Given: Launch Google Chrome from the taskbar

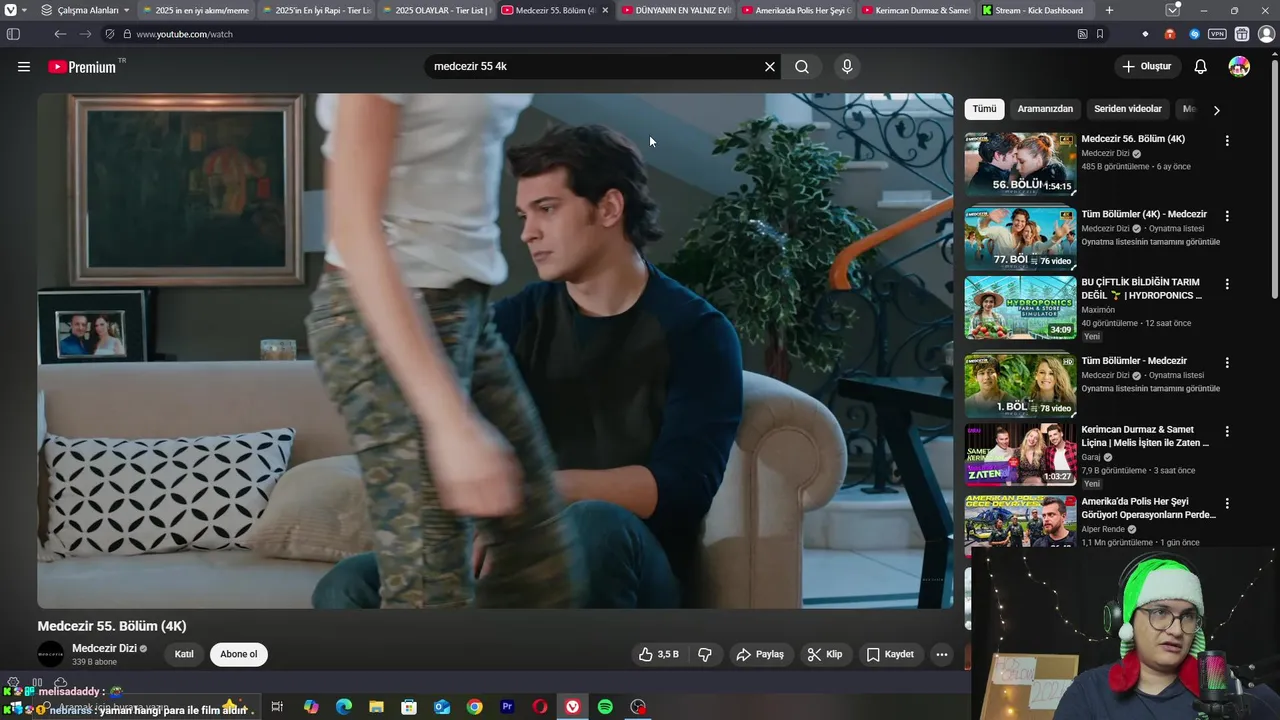Looking at the screenshot, I should 474,707.
